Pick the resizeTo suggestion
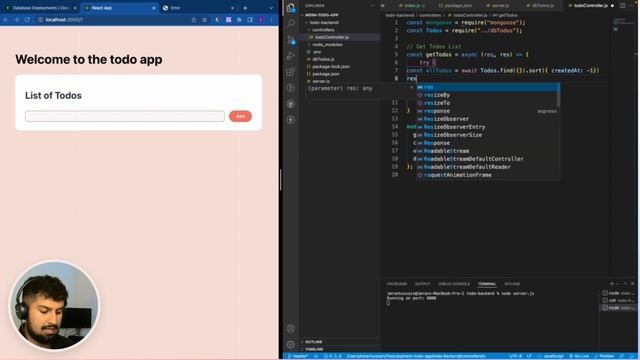Image resolution: width=640 pixels, height=360 pixels. tap(487, 103)
